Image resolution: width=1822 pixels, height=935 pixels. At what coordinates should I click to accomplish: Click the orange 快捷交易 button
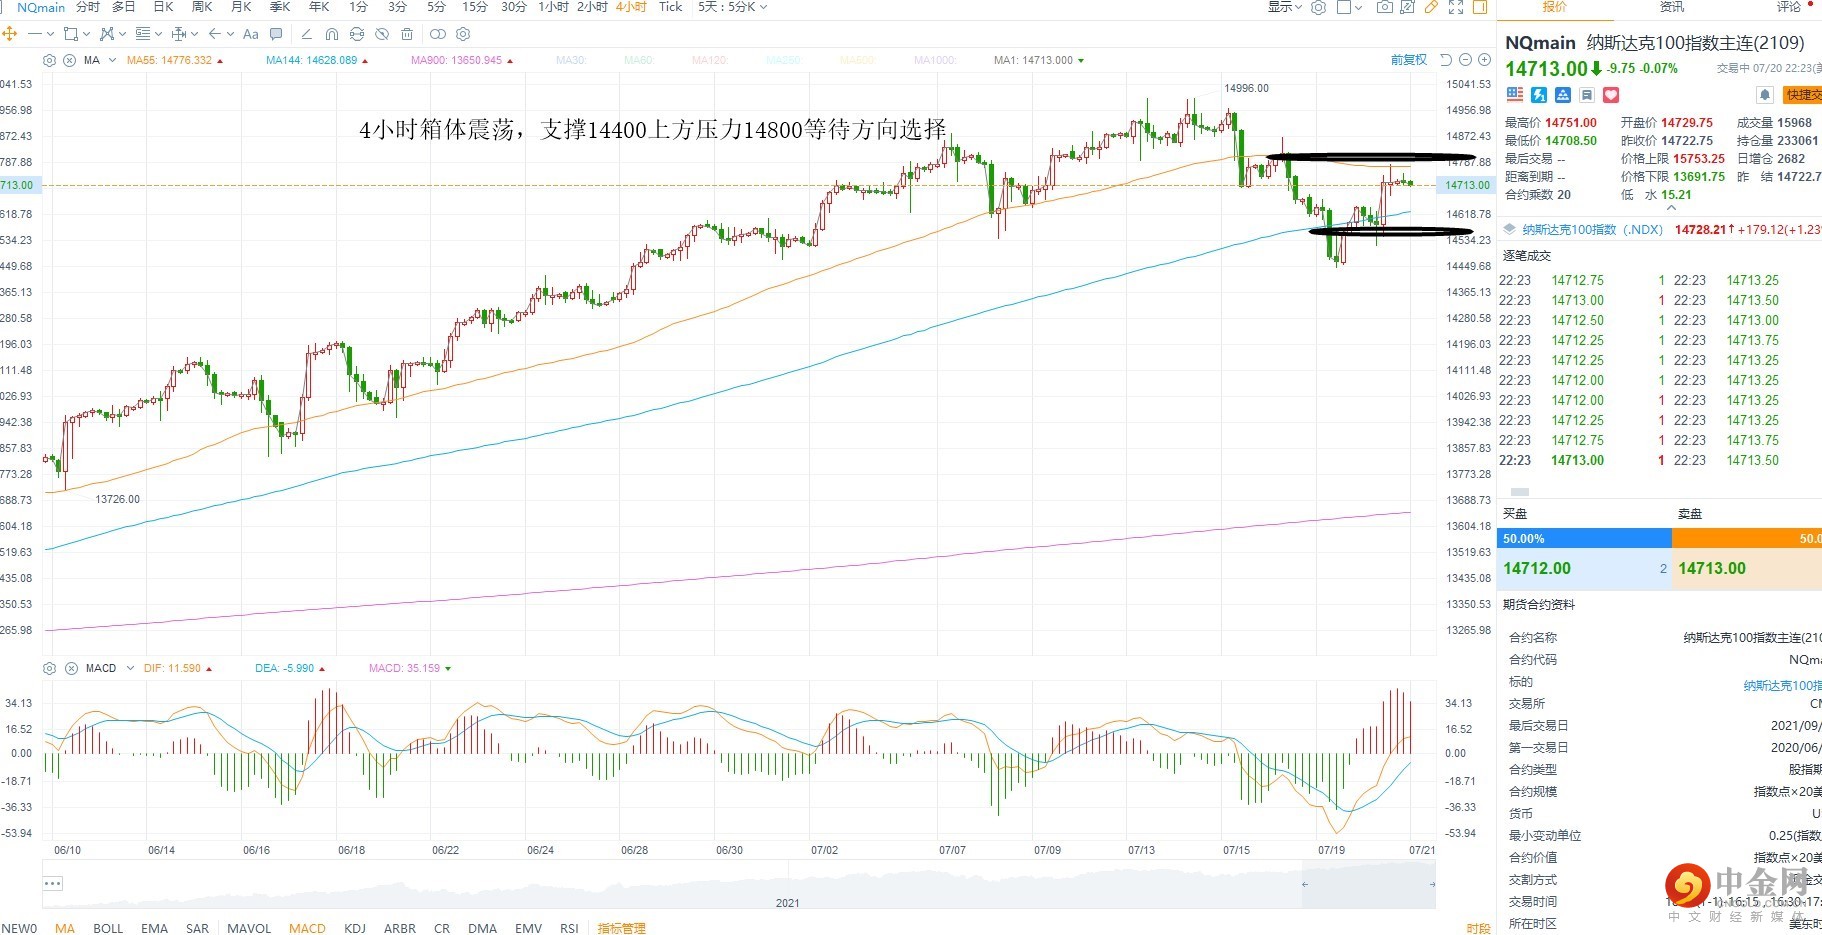(1804, 95)
